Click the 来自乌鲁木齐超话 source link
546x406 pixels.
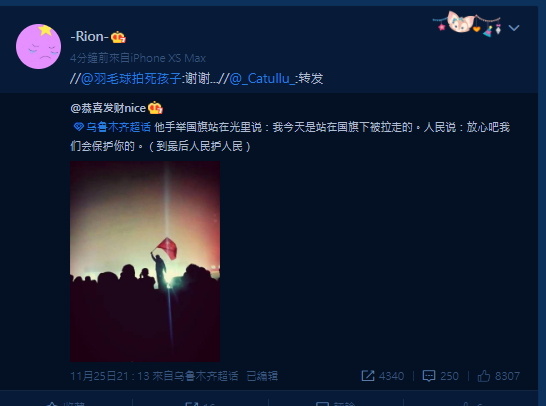195,376
